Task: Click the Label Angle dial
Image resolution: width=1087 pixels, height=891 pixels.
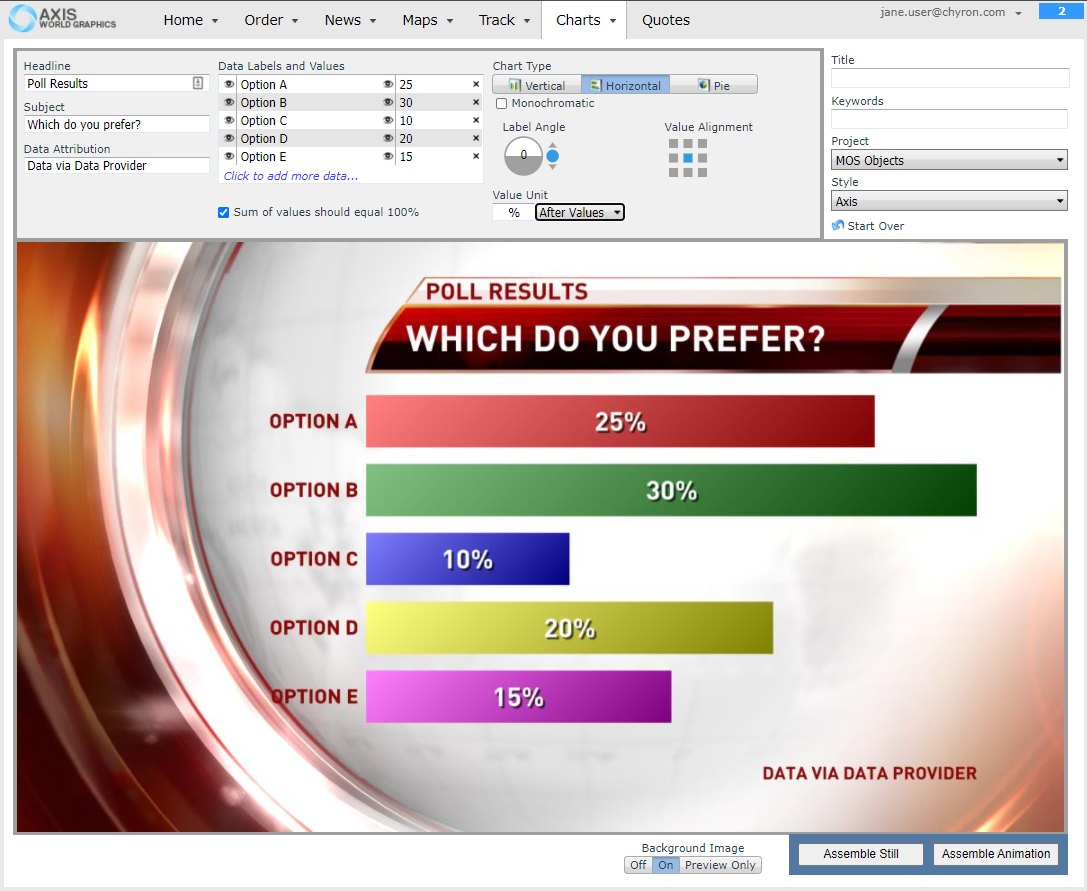Action: pos(523,155)
